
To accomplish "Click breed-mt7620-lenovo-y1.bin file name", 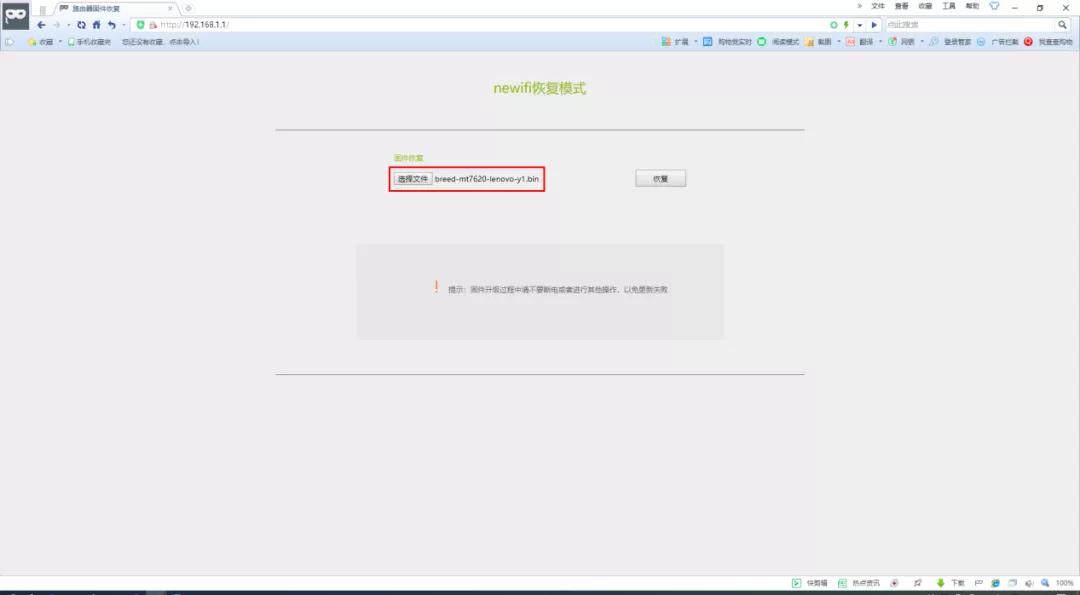I will point(486,179).
